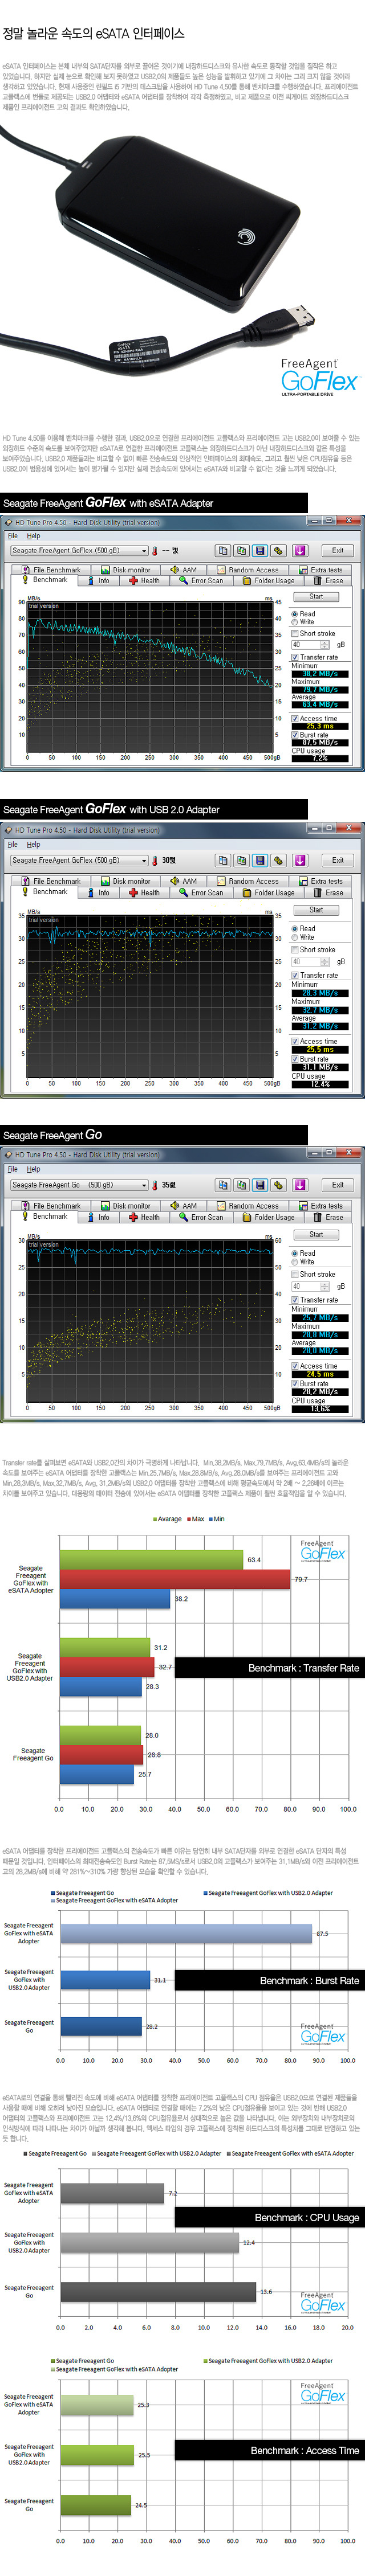Click Benchmark tab in FreeAgent Go window
365x2576 pixels.
coord(44,1216)
